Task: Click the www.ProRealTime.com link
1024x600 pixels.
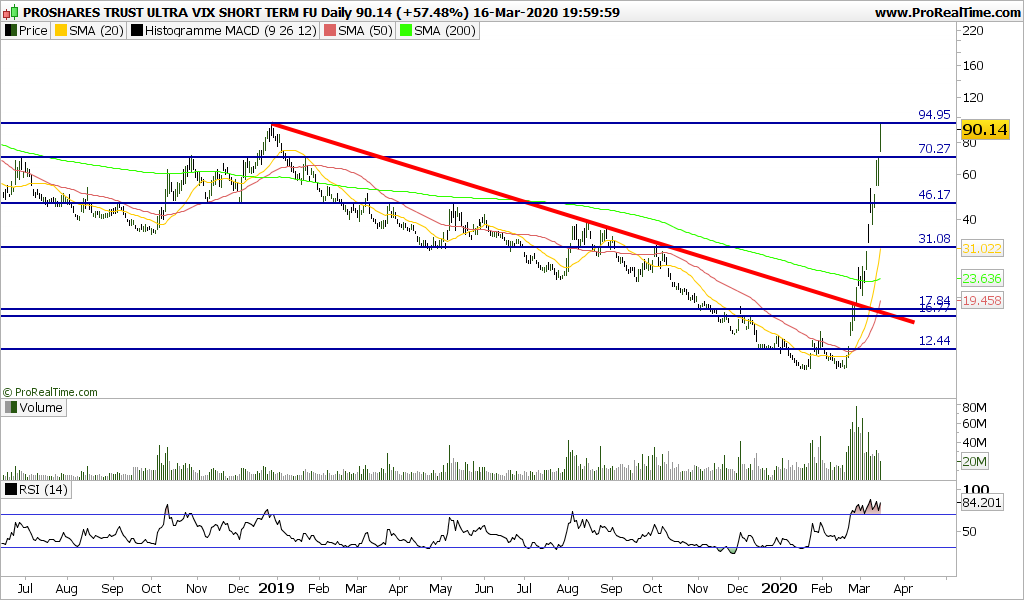Action: tap(948, 12)
